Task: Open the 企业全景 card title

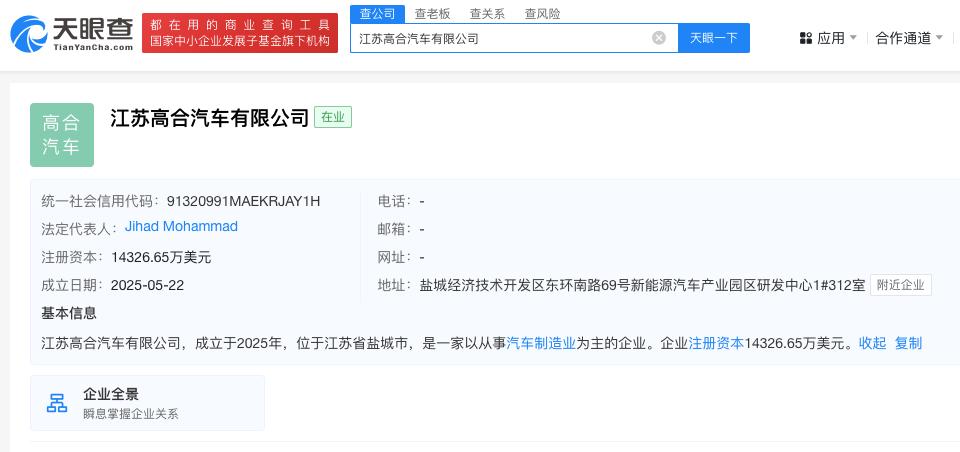Action: click(111, 394)
